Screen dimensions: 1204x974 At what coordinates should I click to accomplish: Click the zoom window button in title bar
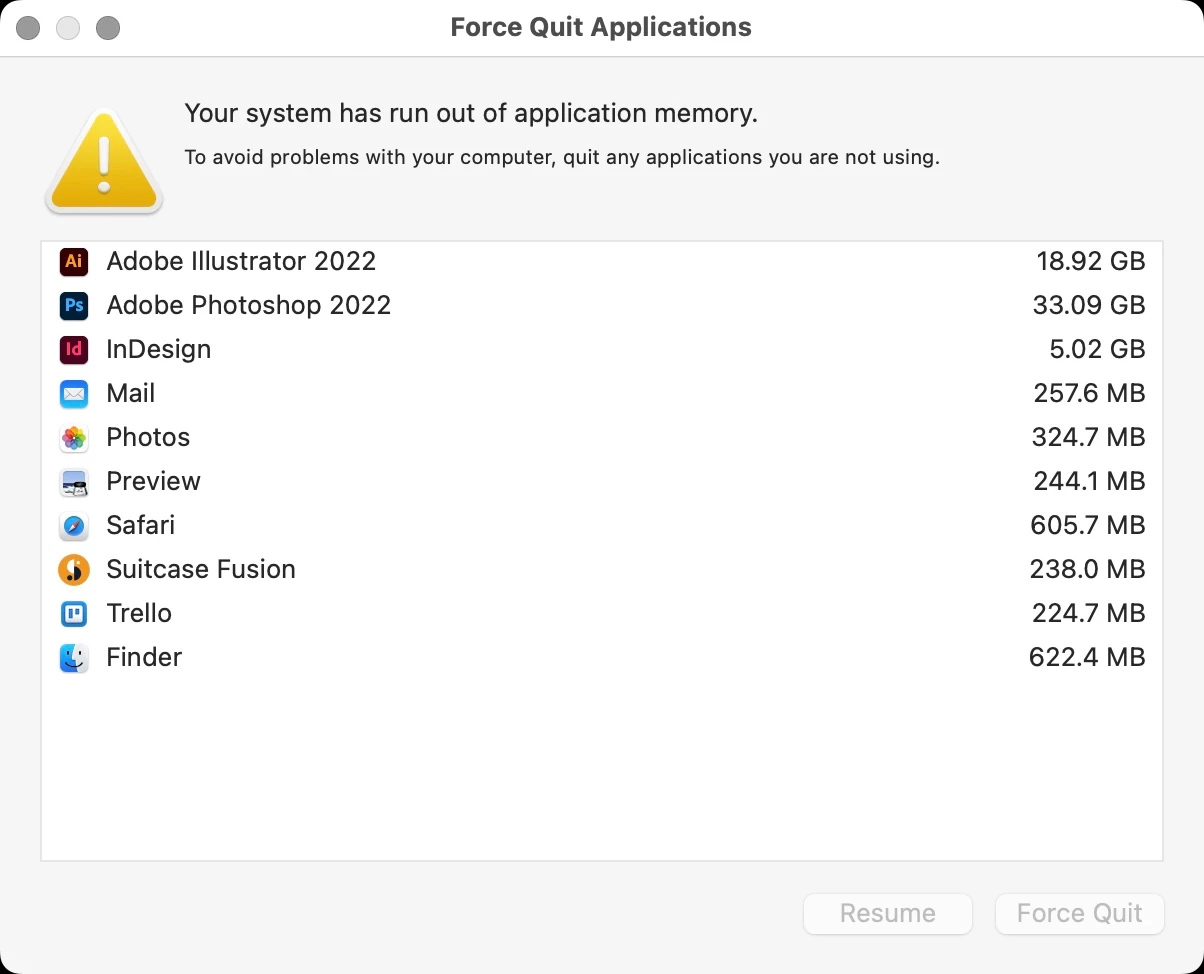(x=108, y=28)
